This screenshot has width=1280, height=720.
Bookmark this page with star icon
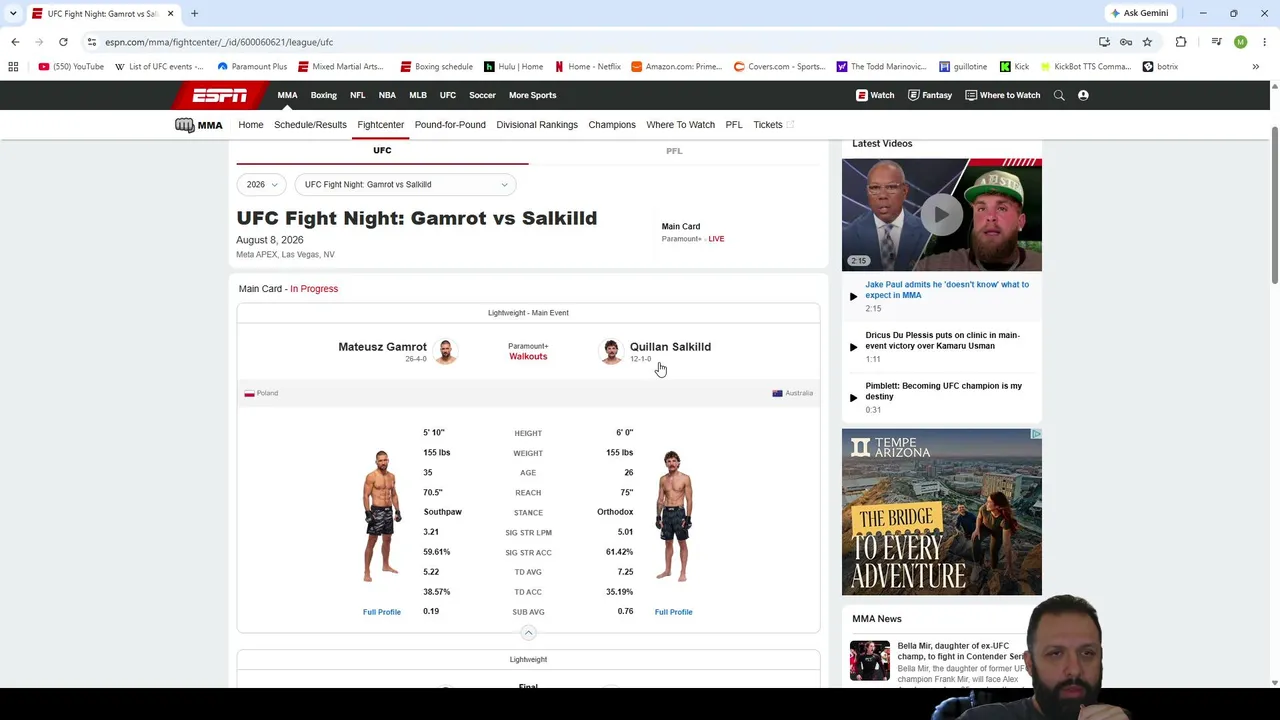point(1147,42)
